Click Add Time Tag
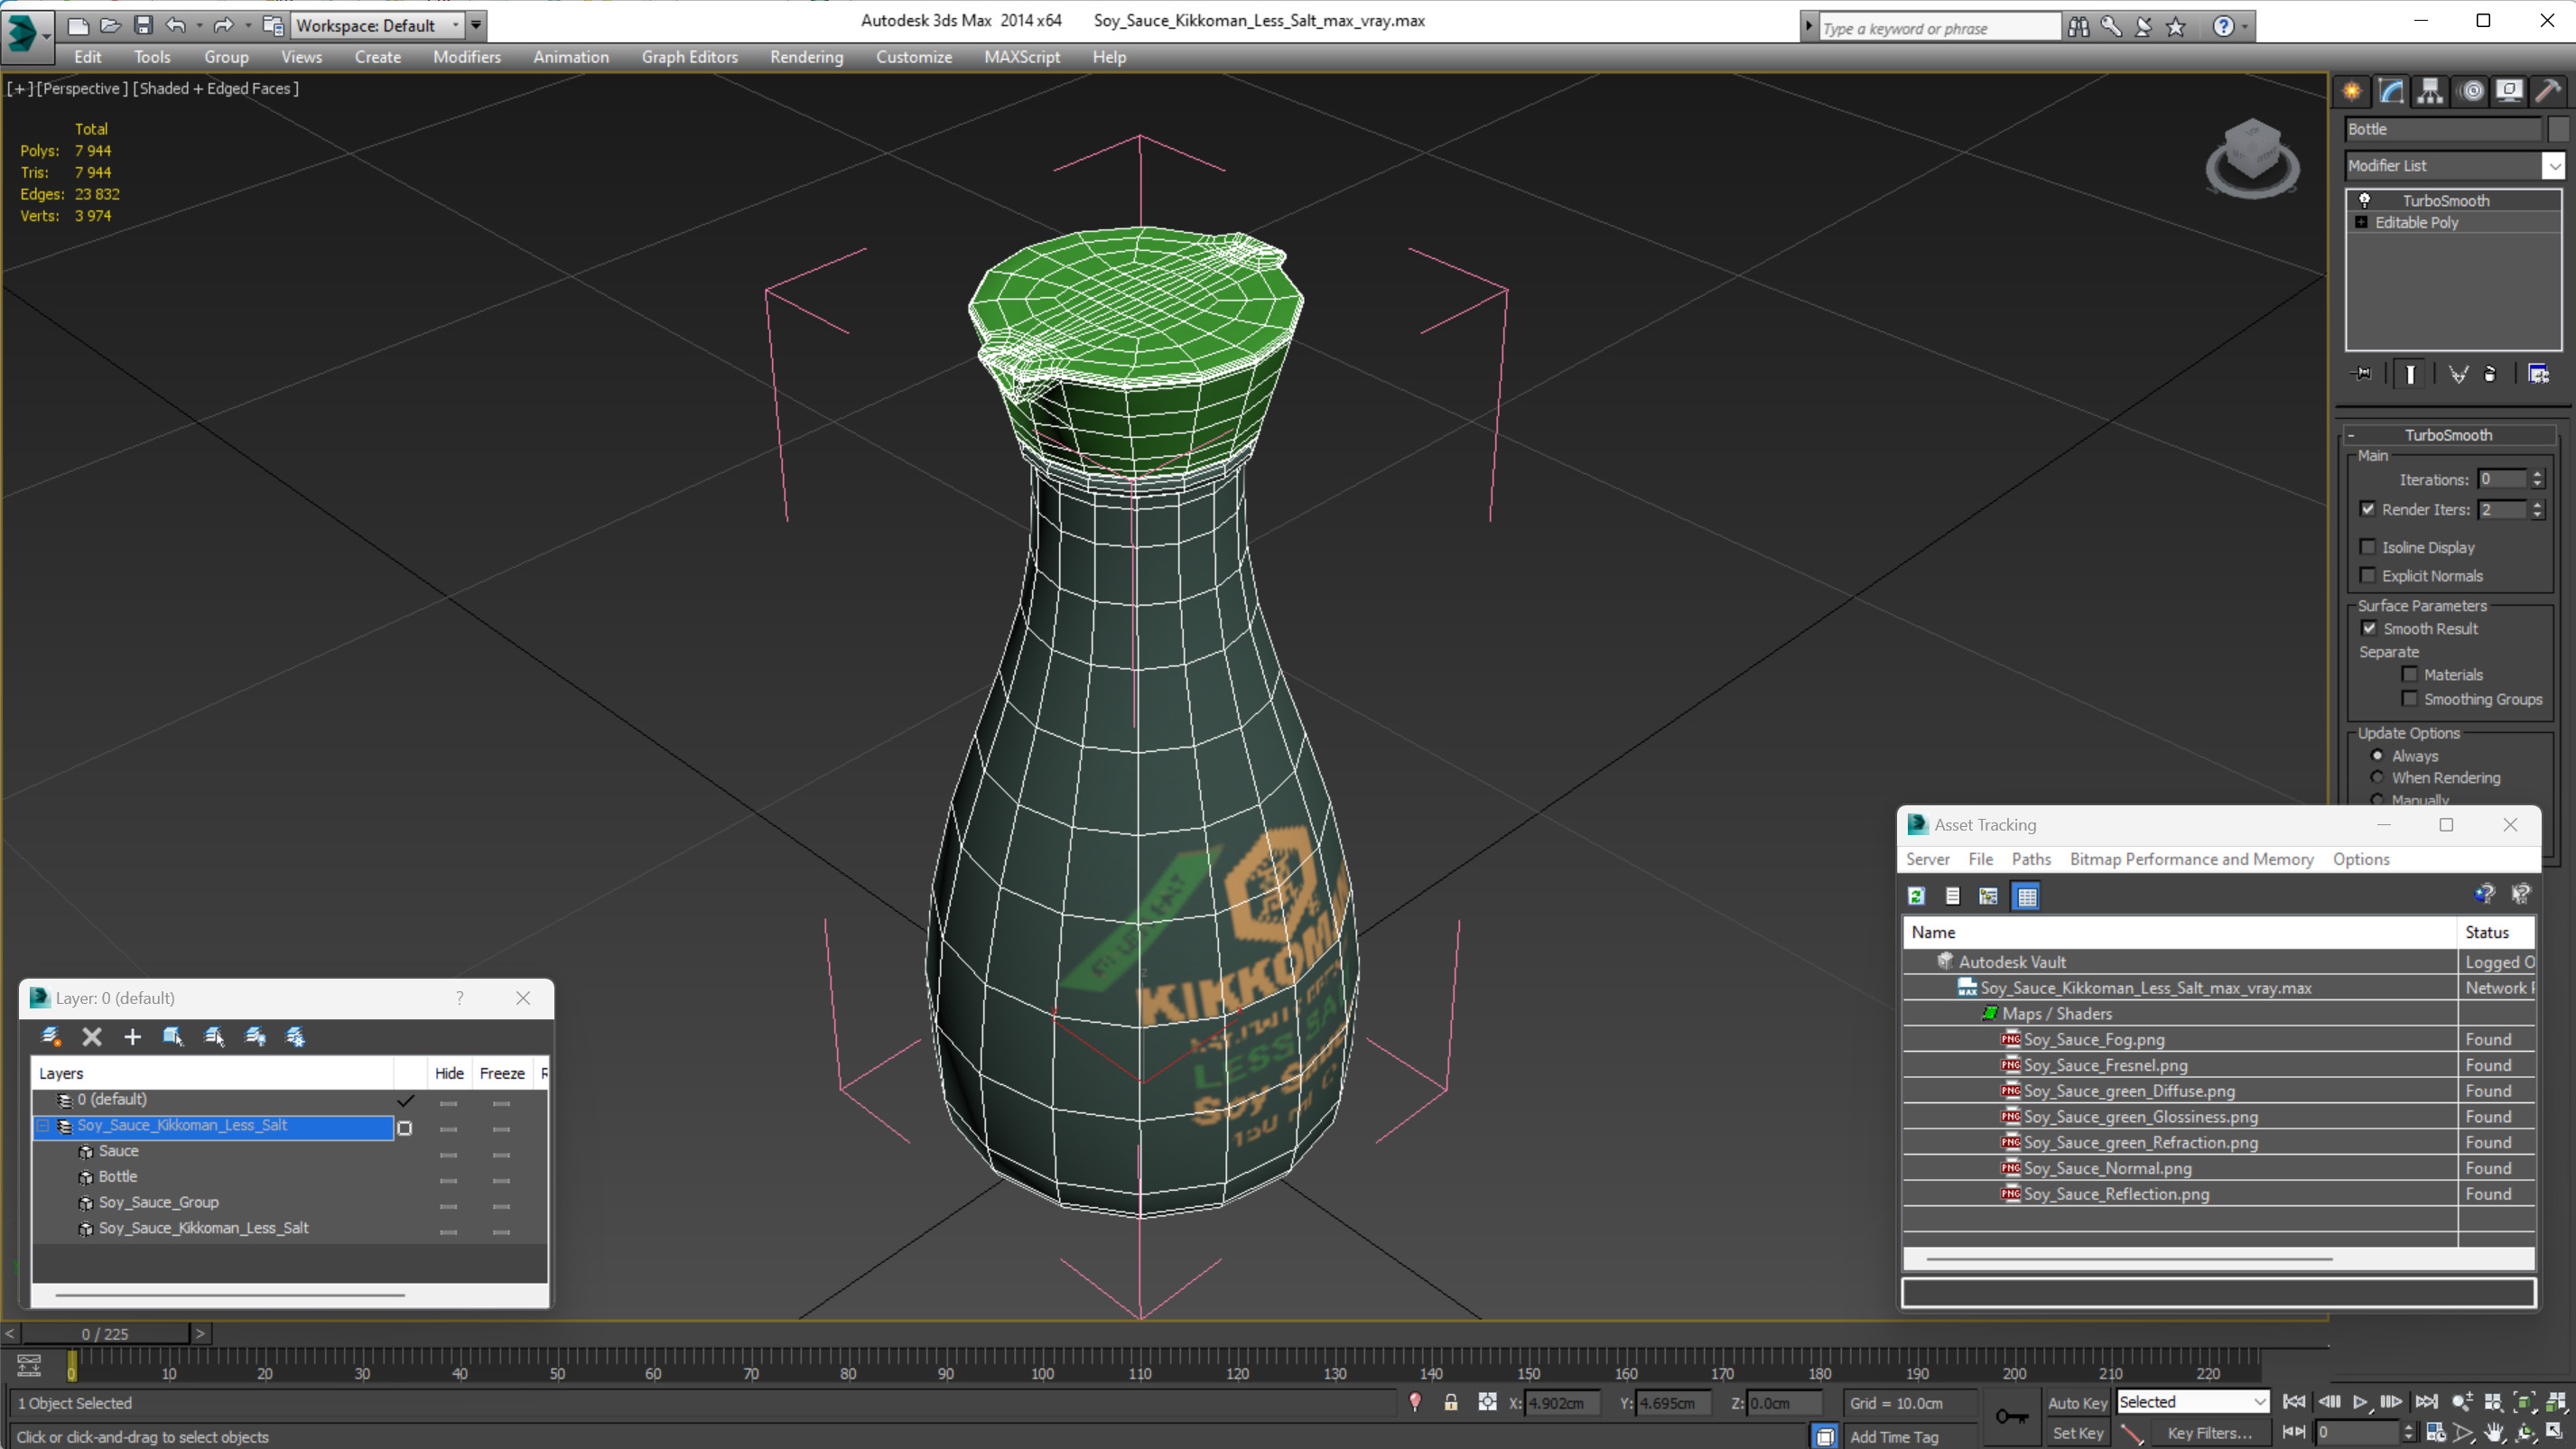This screenshot has width=2576, height=1449. [1894, 1437]
